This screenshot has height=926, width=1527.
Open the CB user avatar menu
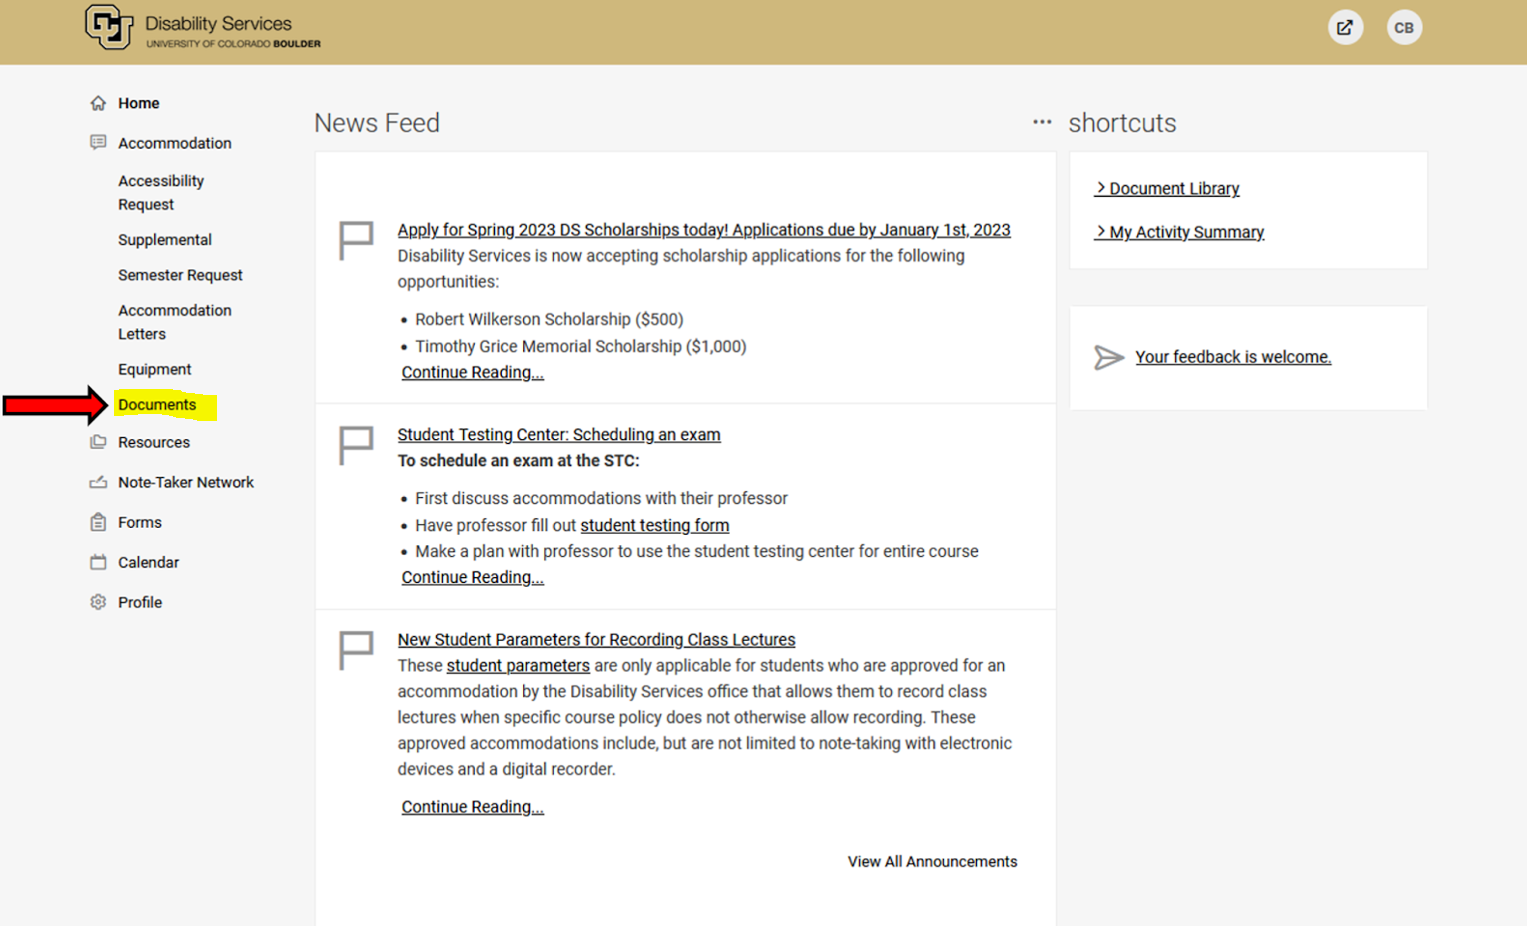click(x=1404, y=28)
